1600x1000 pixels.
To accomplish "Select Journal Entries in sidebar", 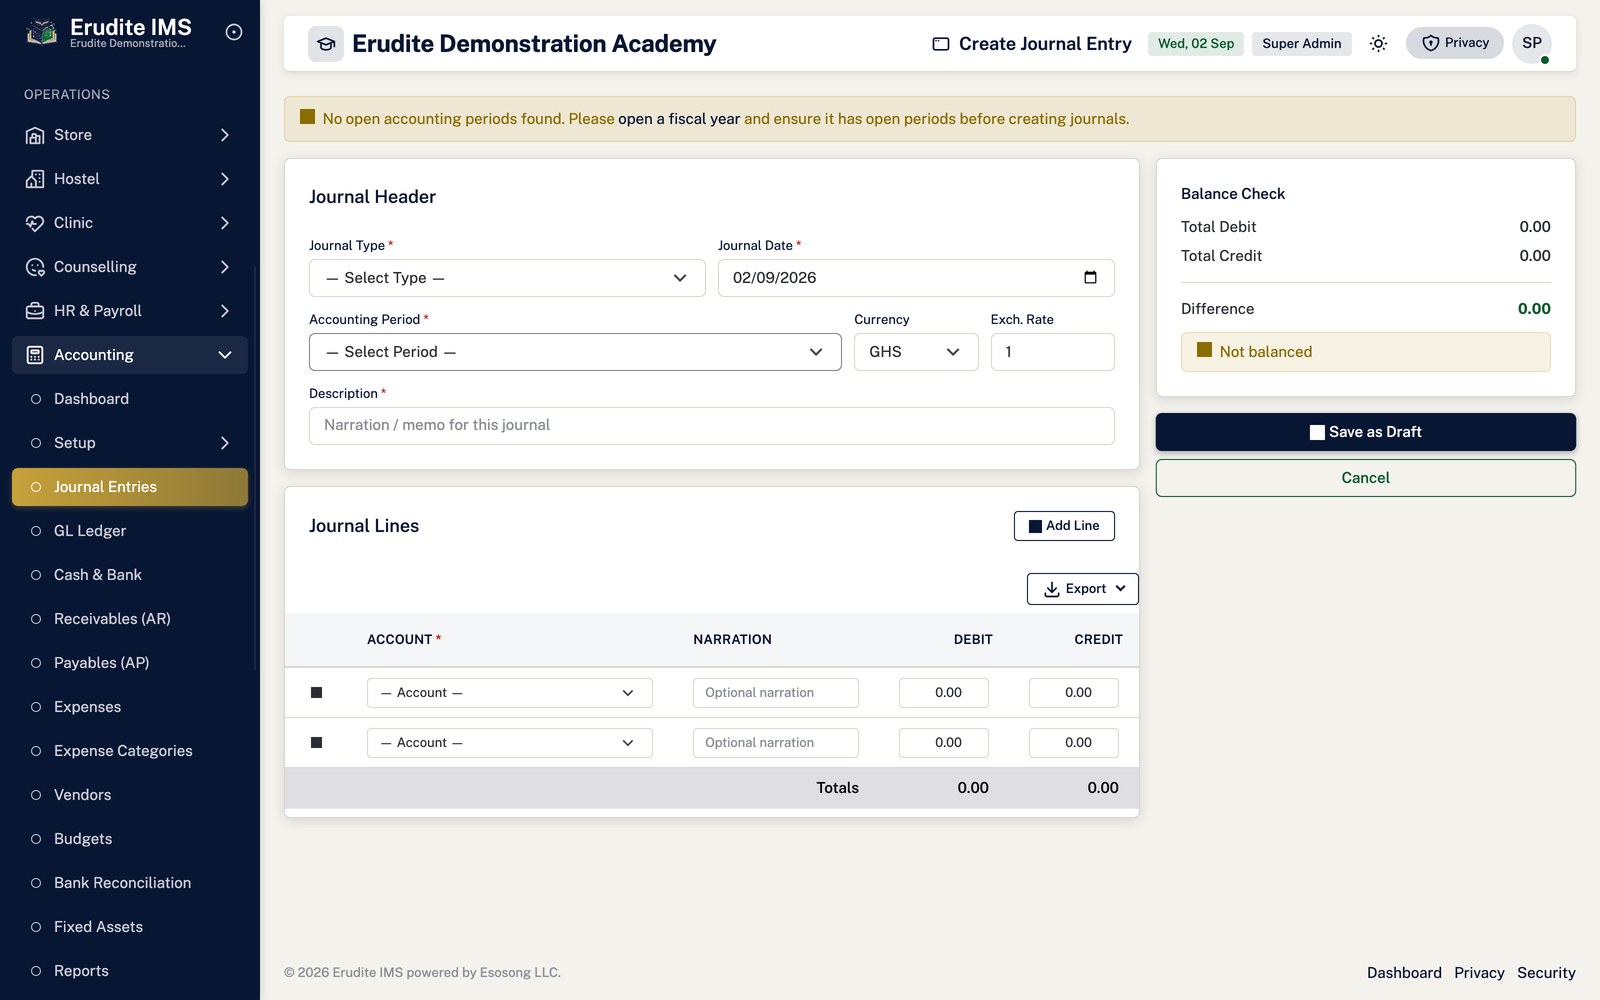I will pos(130,487).
